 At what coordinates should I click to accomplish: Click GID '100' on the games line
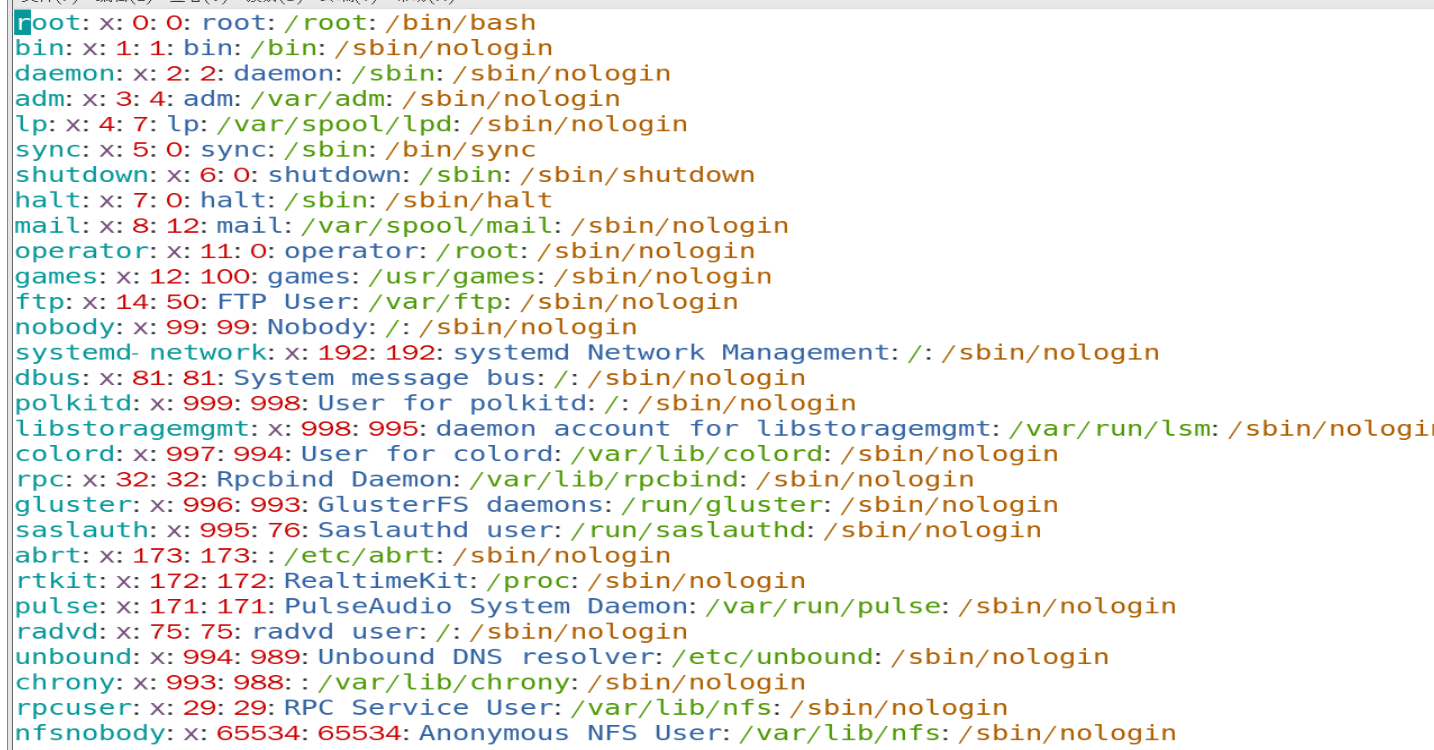(225, 276)
